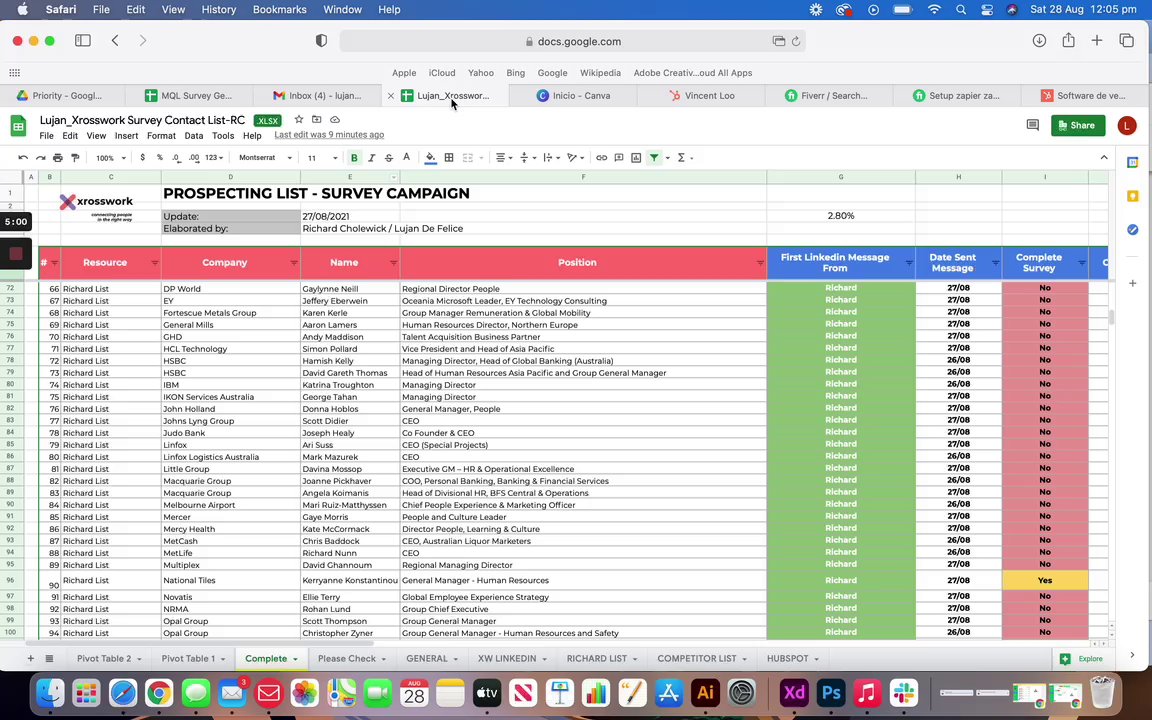Image resolution: width=1152 pixels, height=720 pixels.
Task: Click the merge cells icon
Action: pyautogui.click(x=468, y=158)
